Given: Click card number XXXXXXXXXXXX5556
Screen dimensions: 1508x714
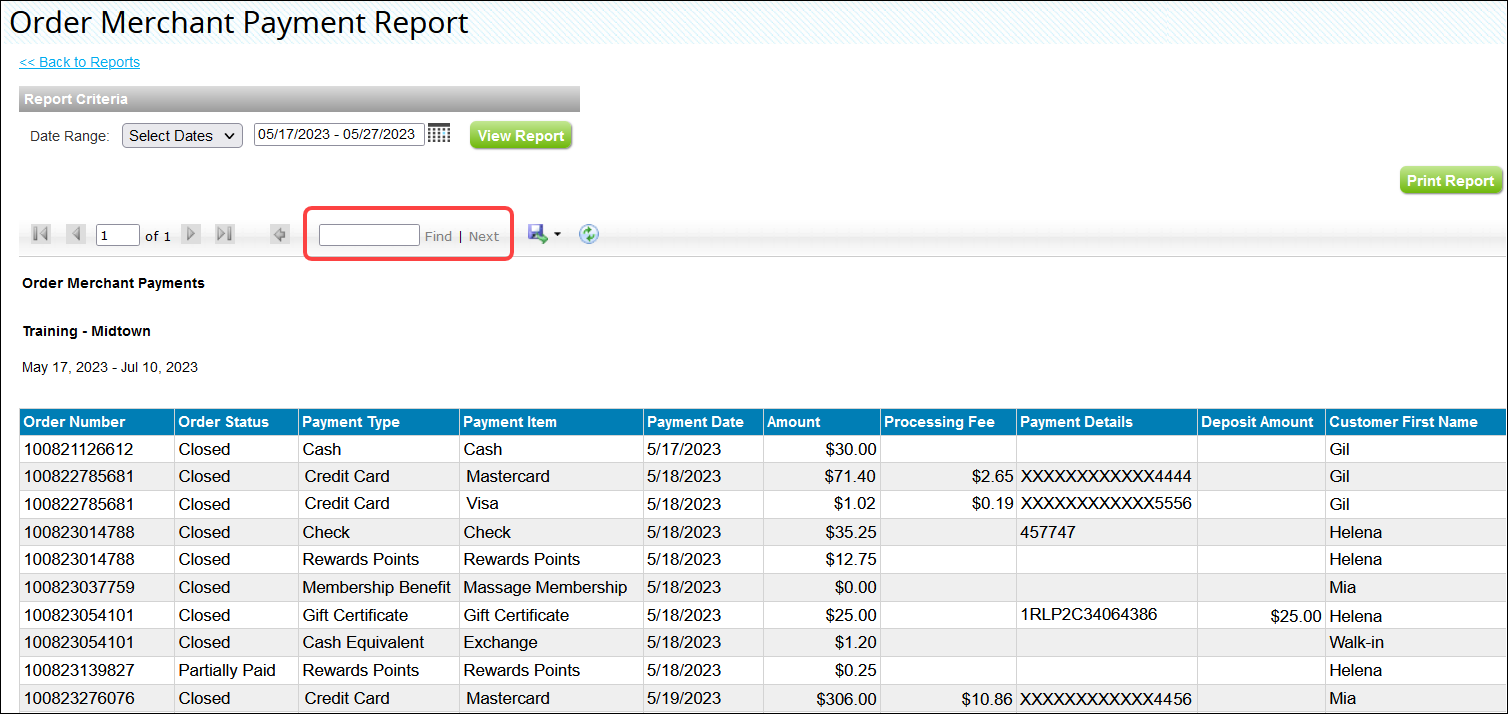Looking at the screenshot, I should pyautogui.click(x=1106, y=504).
